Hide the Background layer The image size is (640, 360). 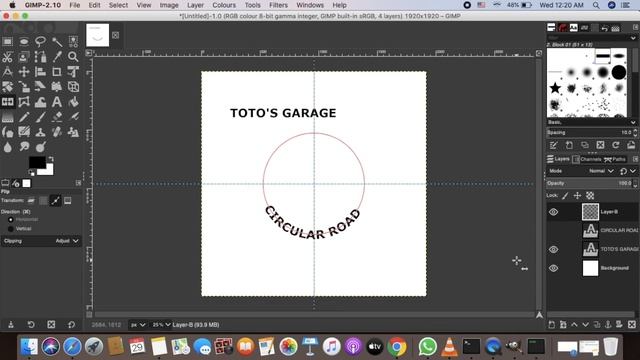point(553,268)
